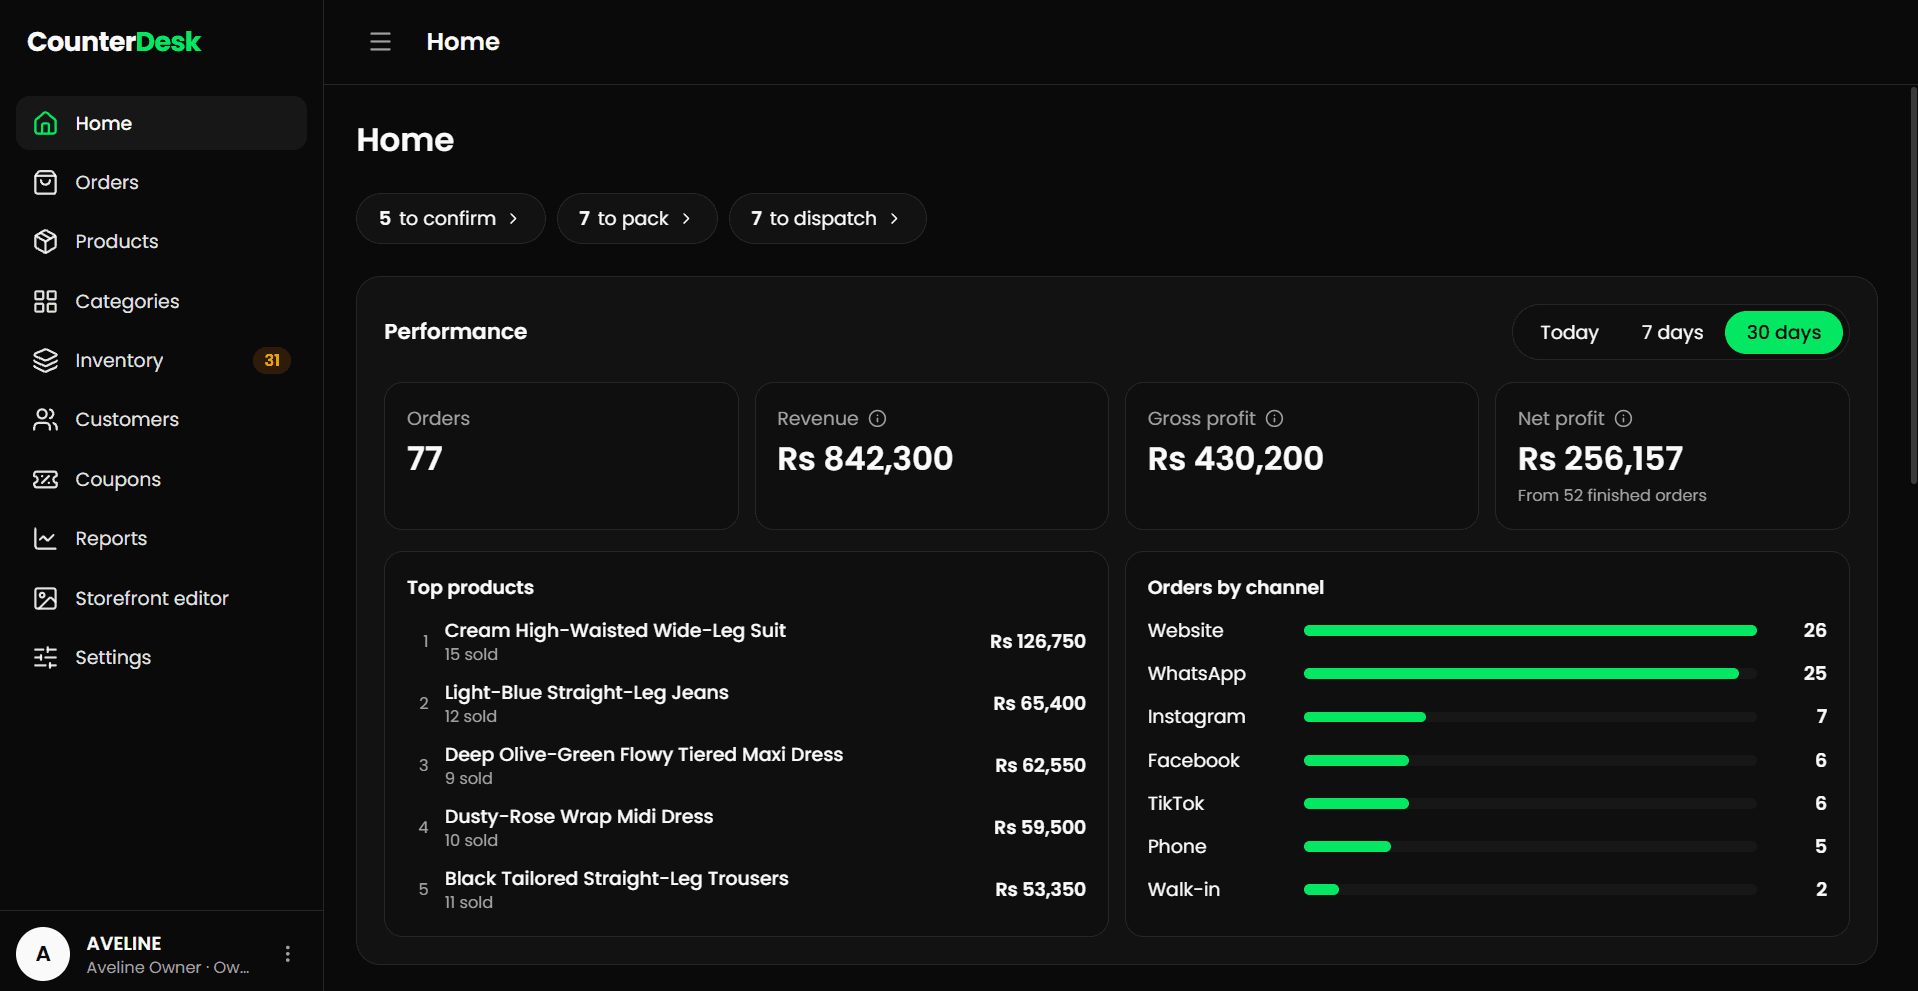Open the Reports menu item

click(x=161, y=538)
